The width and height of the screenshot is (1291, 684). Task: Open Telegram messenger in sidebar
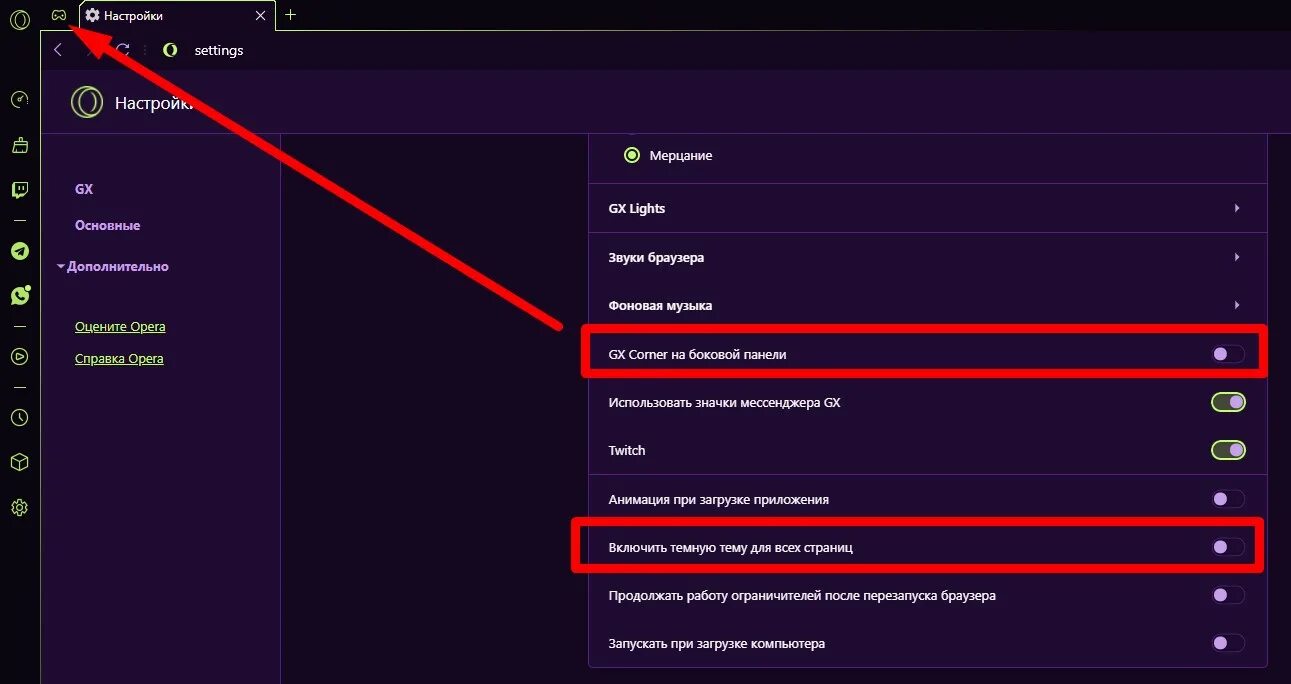(x=19, y=251)
